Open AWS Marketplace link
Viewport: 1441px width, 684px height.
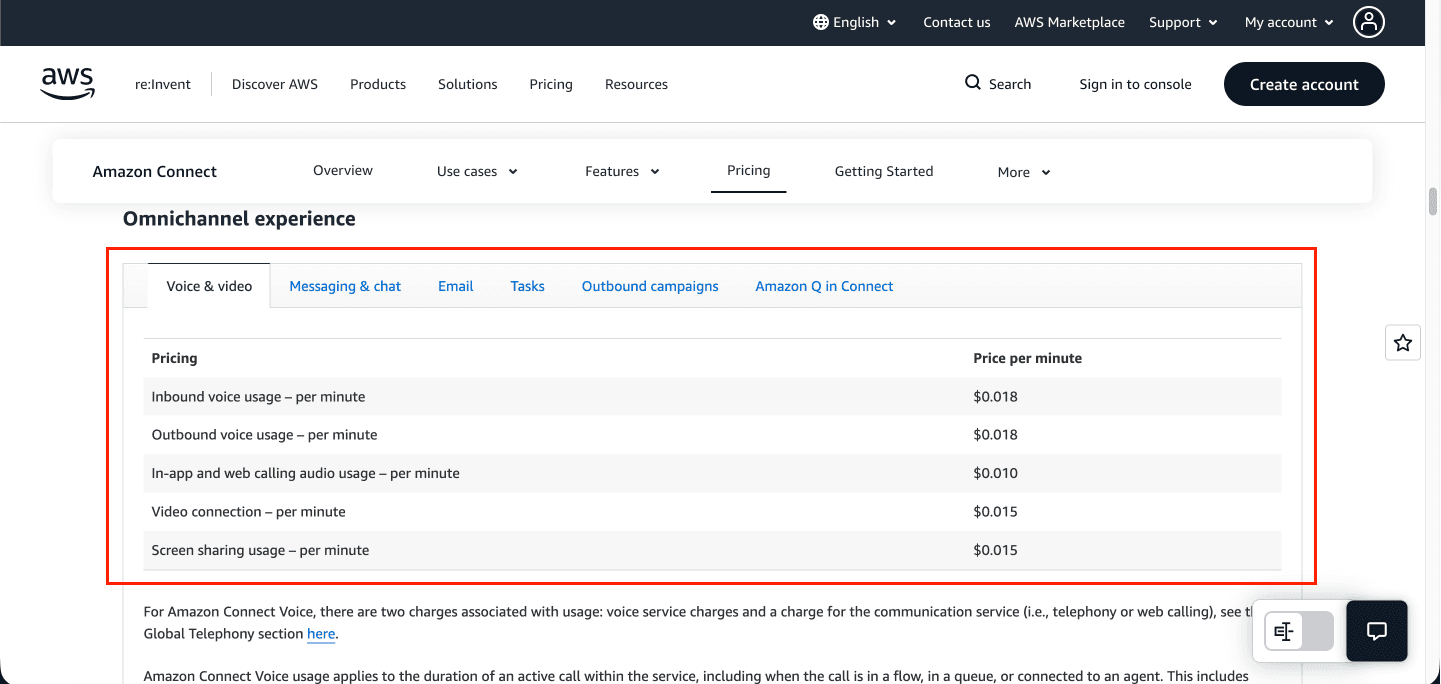pyautogui.click(x=1069, y=22)
